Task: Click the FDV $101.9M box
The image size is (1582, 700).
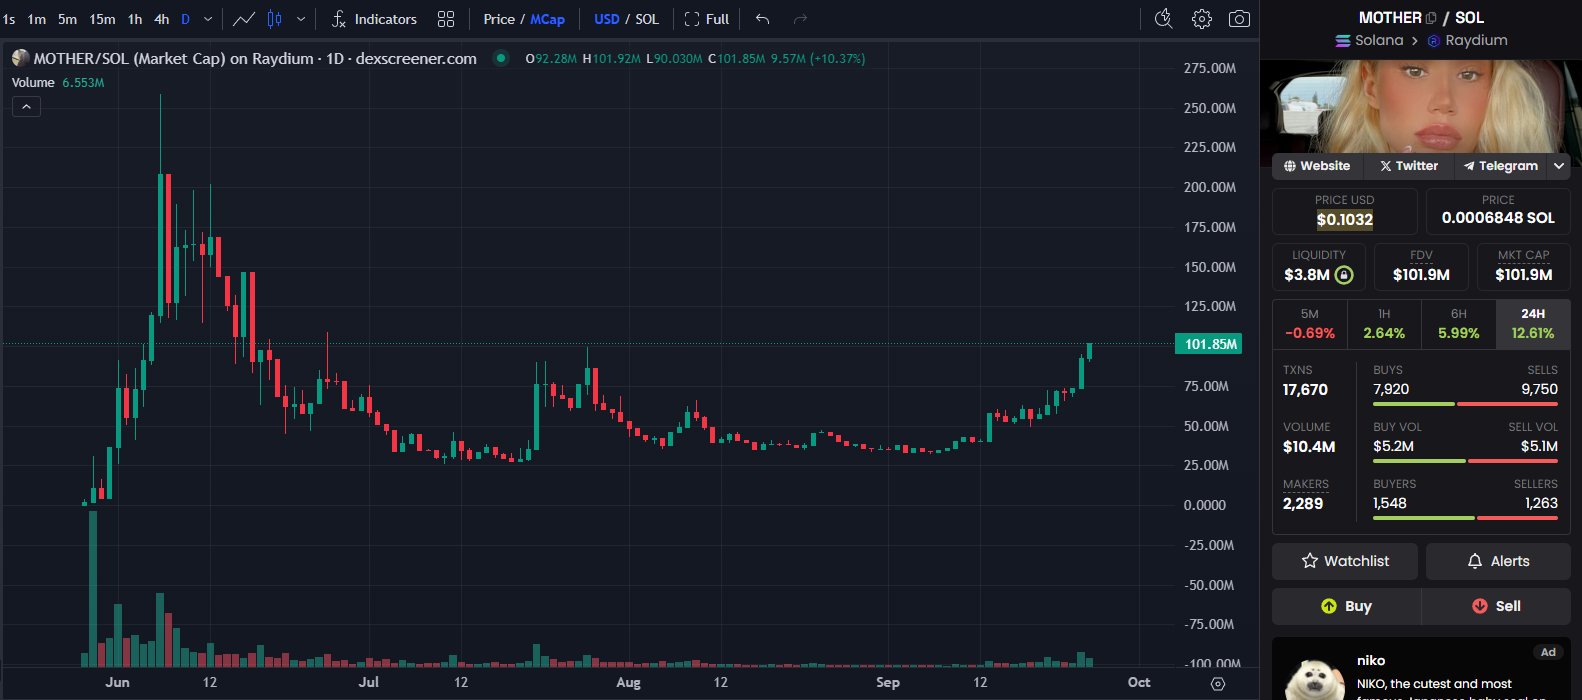Action: pos(1421,266)
